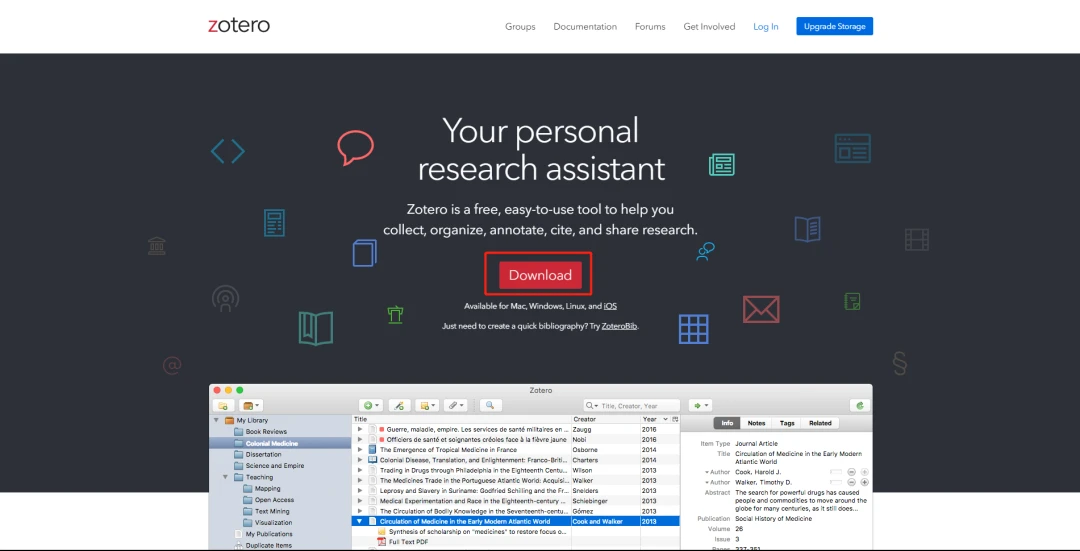Select the Open Access subcollection
Viewport: 1080px width, 551px height.
274,500
